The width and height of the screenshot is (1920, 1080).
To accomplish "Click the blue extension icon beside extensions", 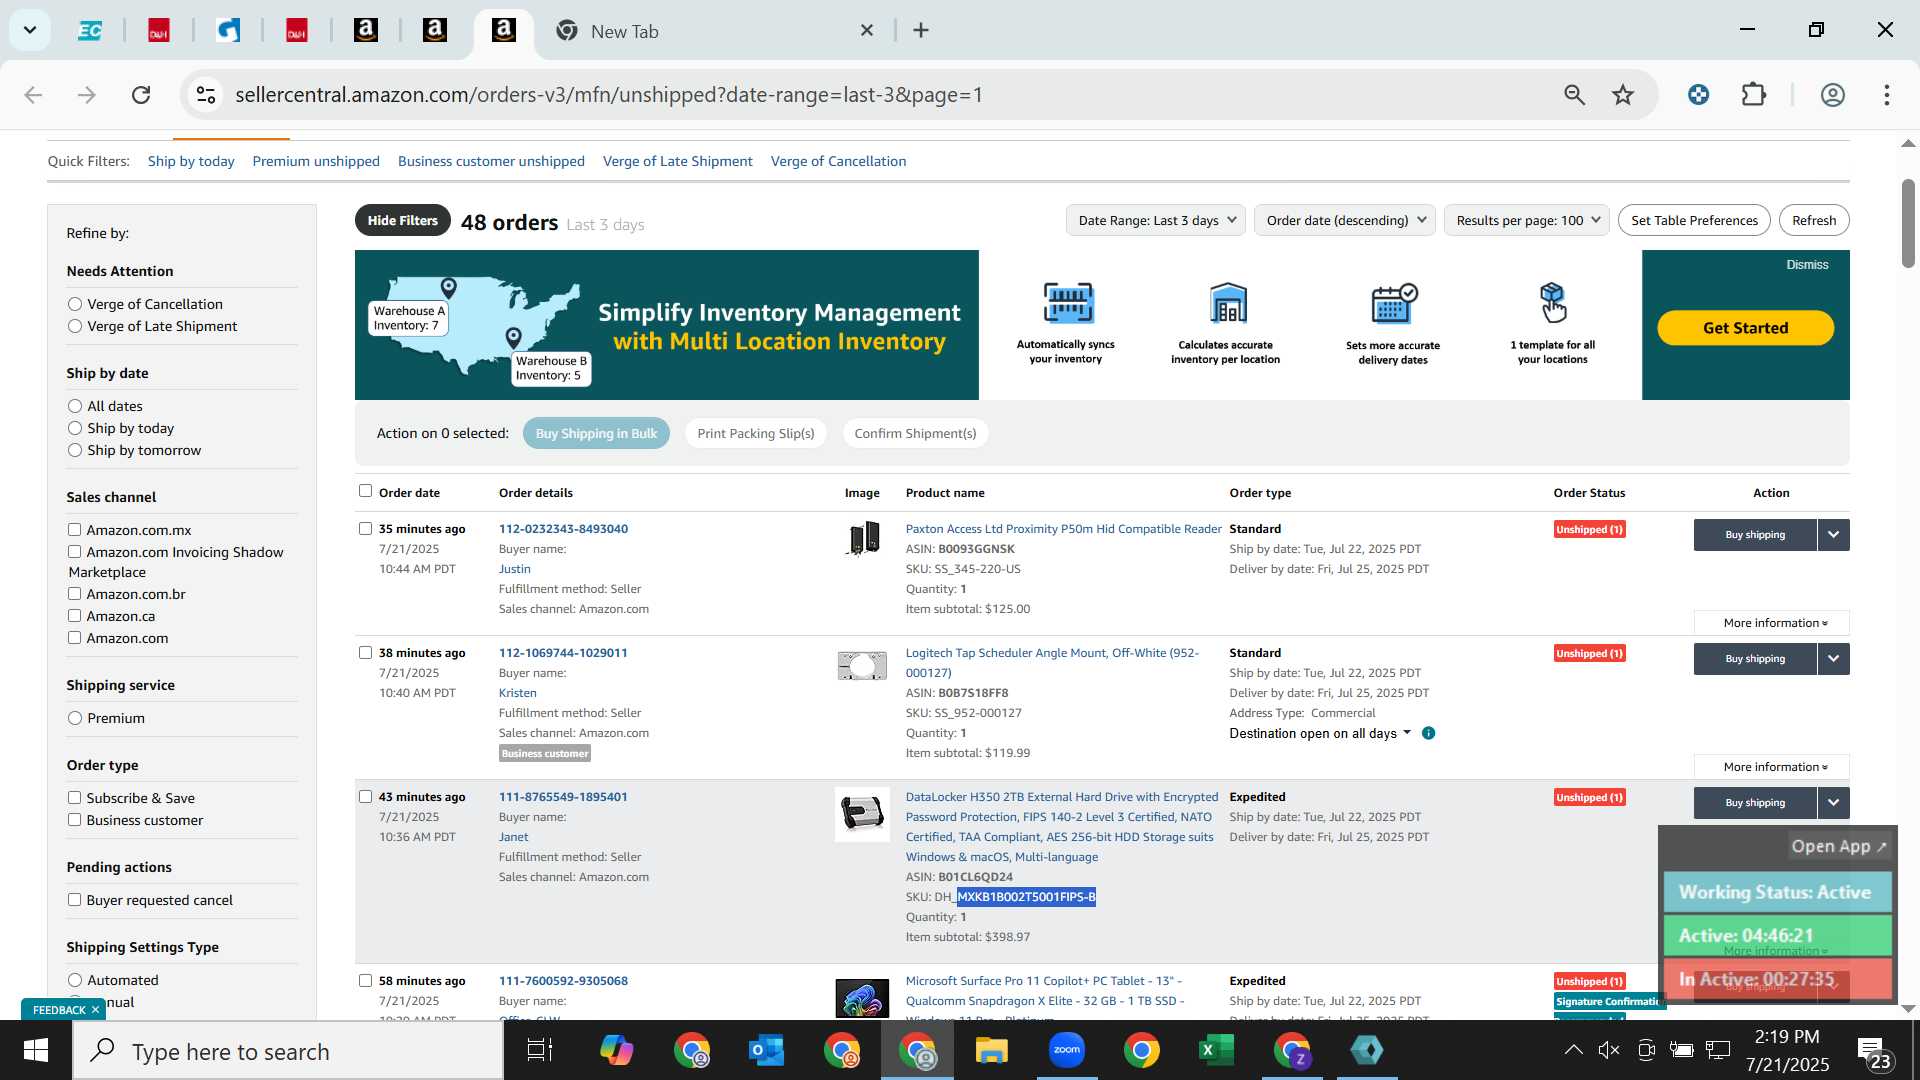I will click(x=1698, y=95).
